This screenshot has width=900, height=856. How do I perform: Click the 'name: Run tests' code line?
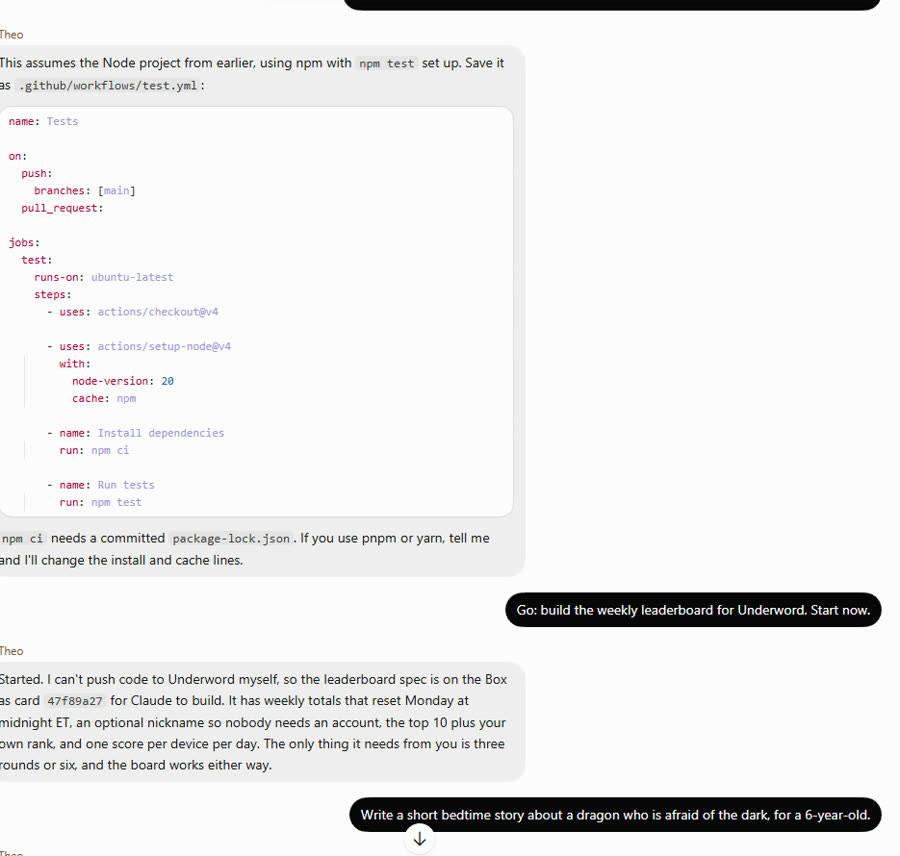point(100,485)
